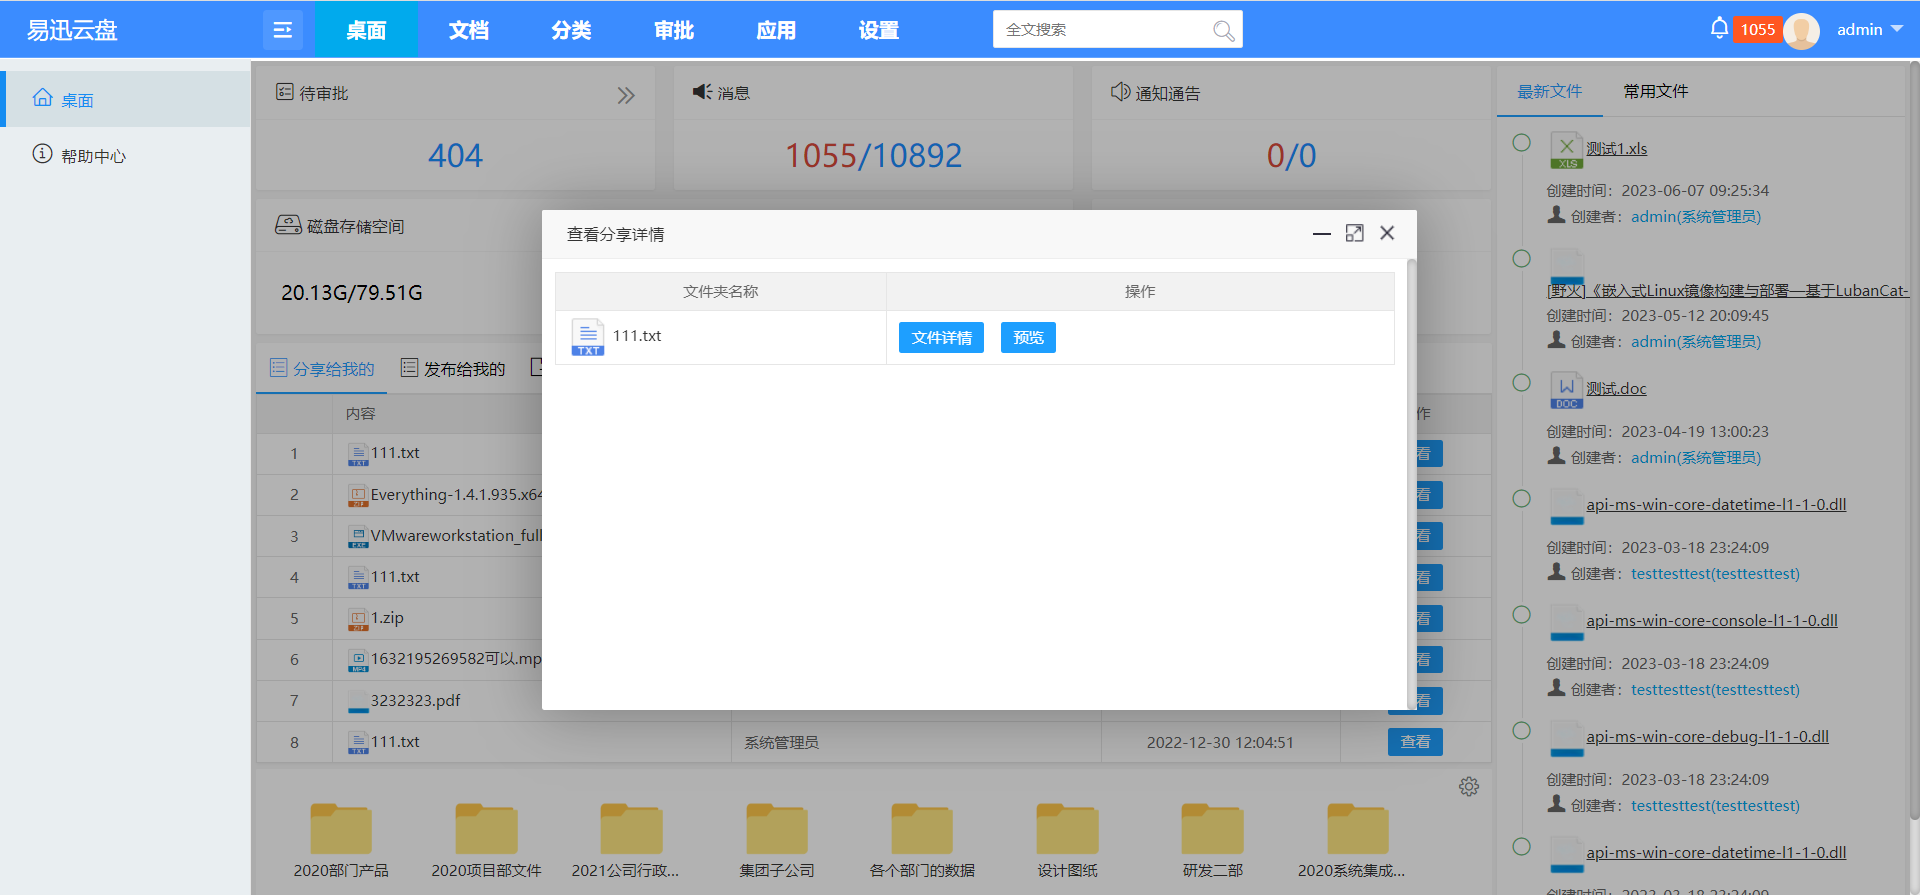This screenshot has width=1920, height=895.
Task: Open the 应用 top navigation tab
Action: tap(776, 30)
